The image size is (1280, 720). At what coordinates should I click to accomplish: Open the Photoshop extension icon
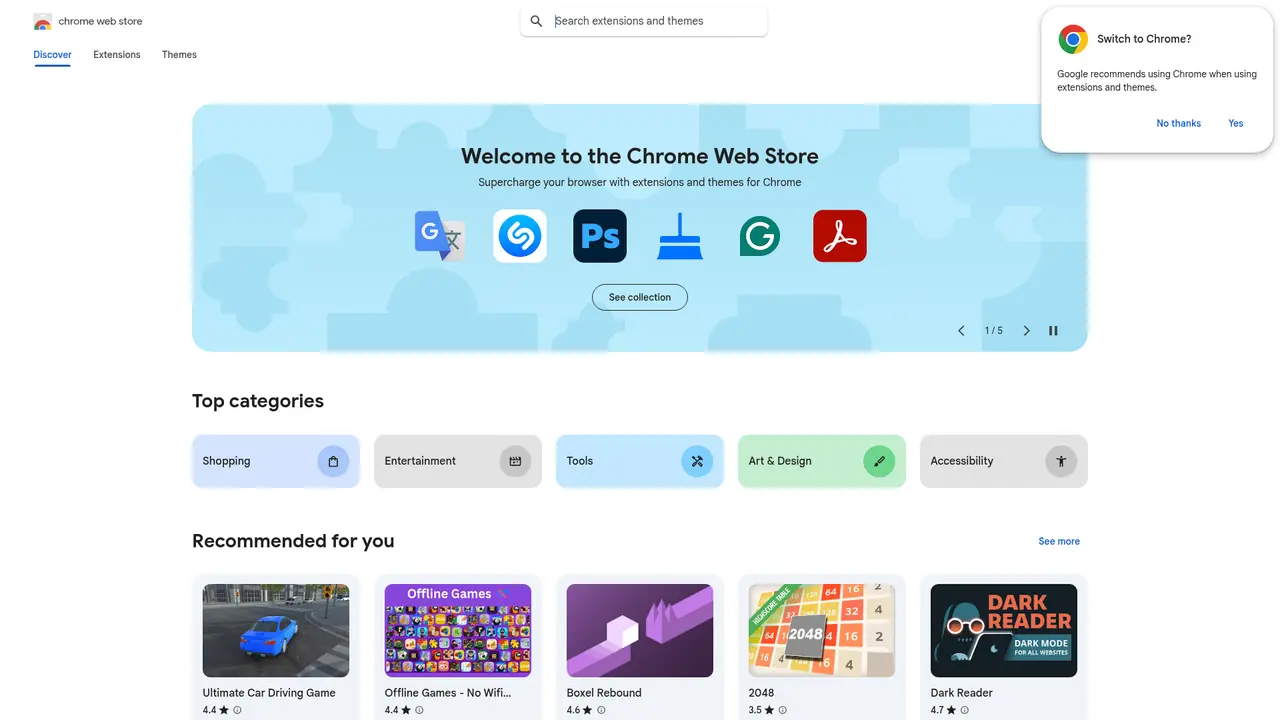(600, 236)
